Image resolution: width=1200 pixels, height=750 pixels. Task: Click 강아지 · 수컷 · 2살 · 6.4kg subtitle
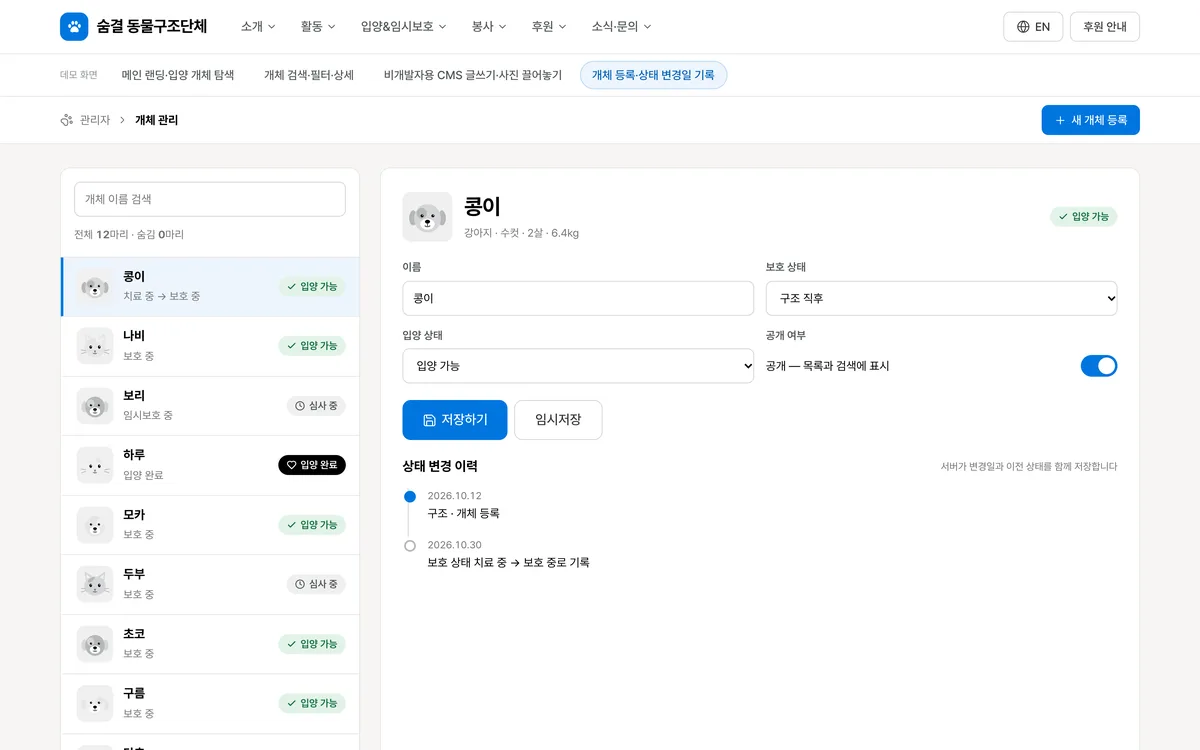521,233
